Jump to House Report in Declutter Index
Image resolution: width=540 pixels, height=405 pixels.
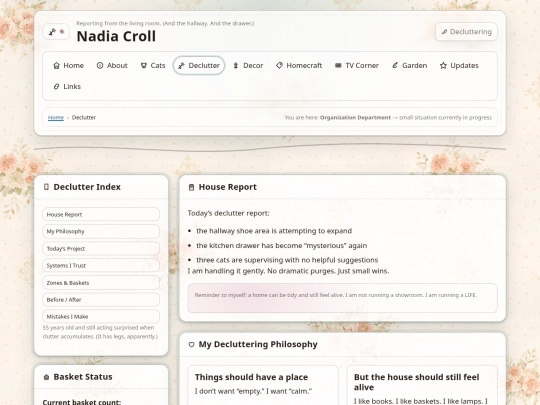[x=101, y=214]
